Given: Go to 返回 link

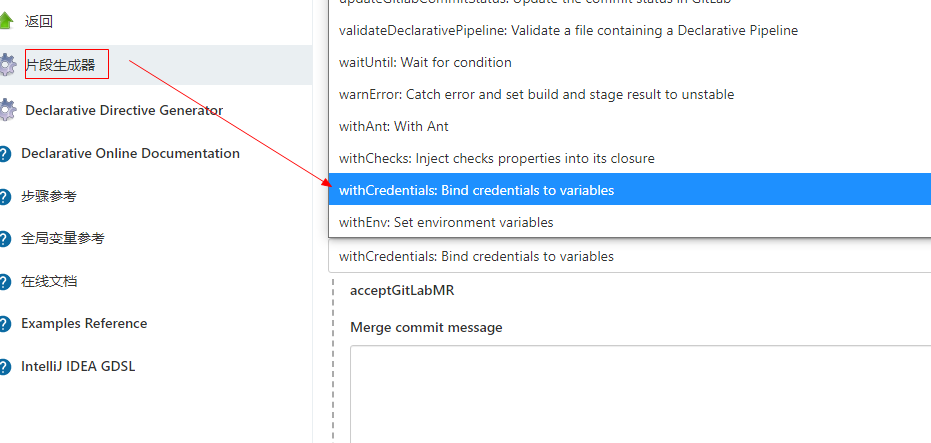Looking at the screenshot, I should point(39,21).
